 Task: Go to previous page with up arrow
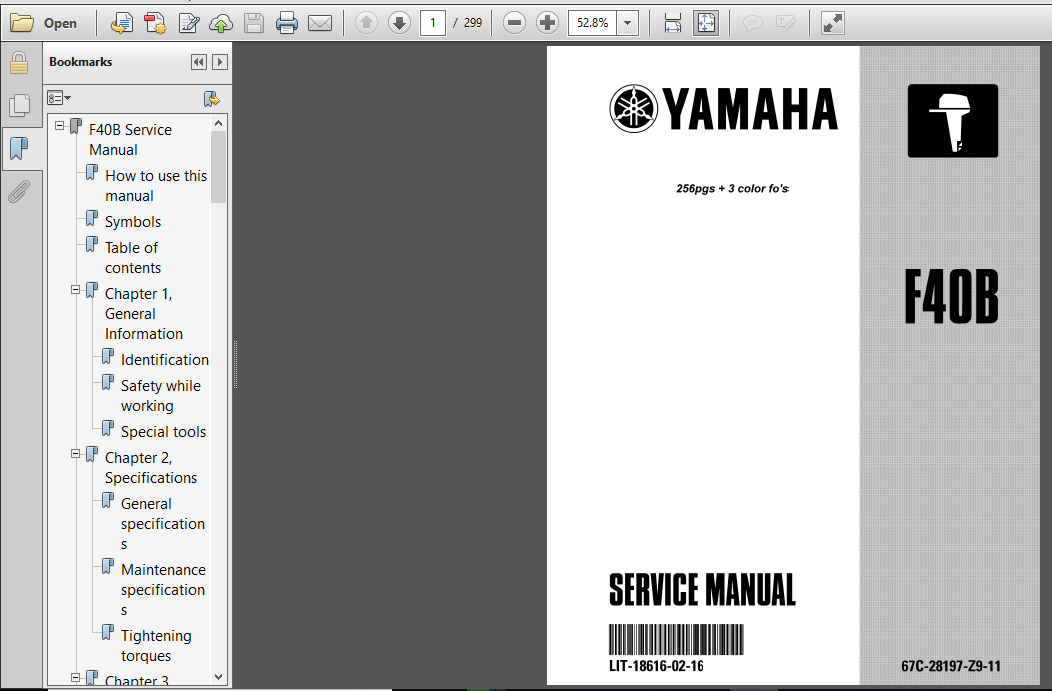[366, 23]
